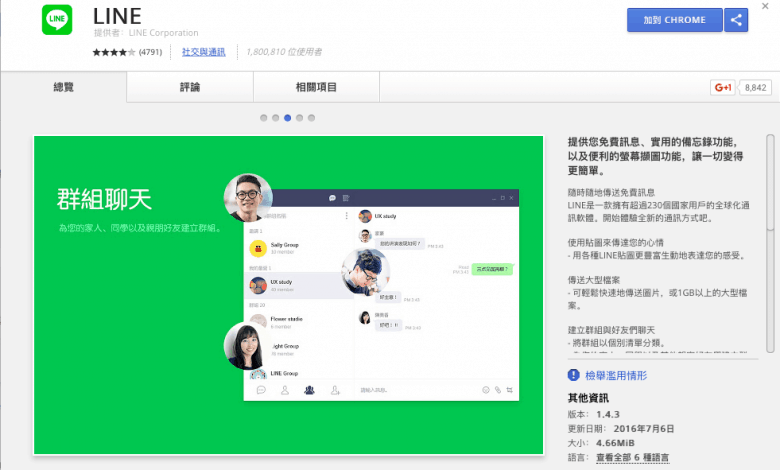The height and width of the screenshot is (470, 780).
Task: Click the 群組聊天 screenshot preview
Action: [289, 295]
